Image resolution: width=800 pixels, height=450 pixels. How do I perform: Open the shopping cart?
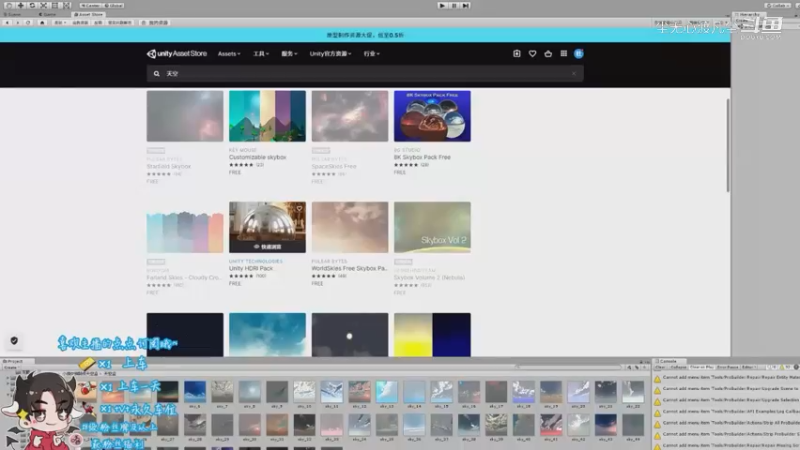(548, 54)
